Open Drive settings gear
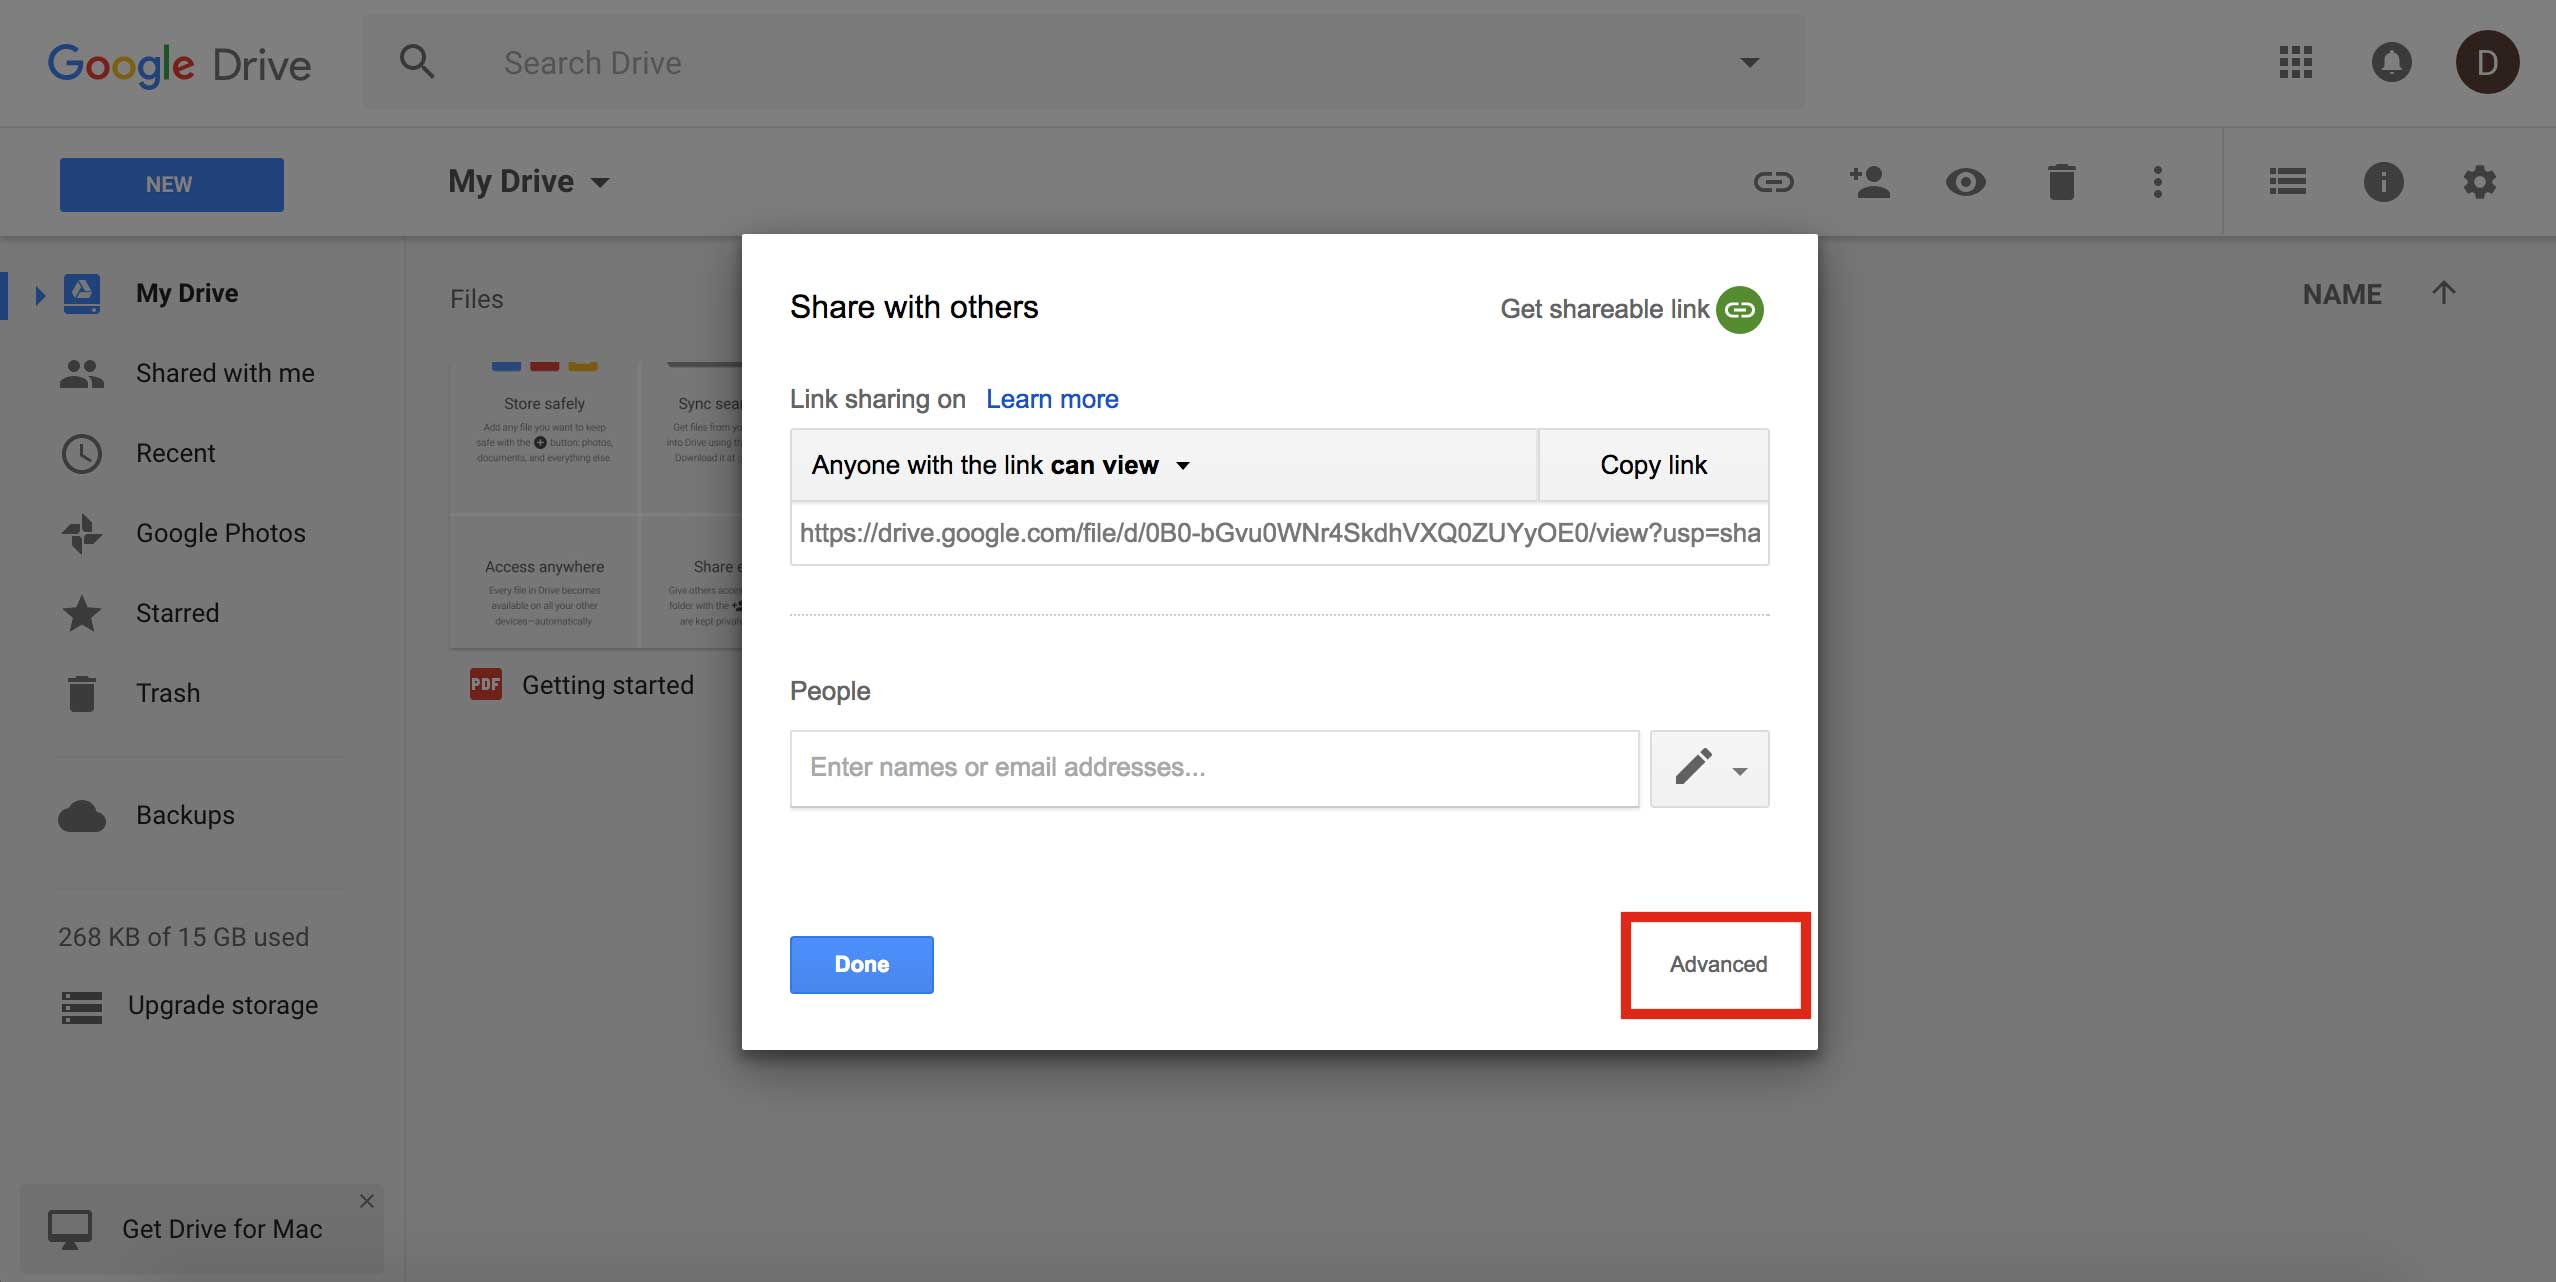Viewport: 2556px width, 1282px height. coord(2480,182)
